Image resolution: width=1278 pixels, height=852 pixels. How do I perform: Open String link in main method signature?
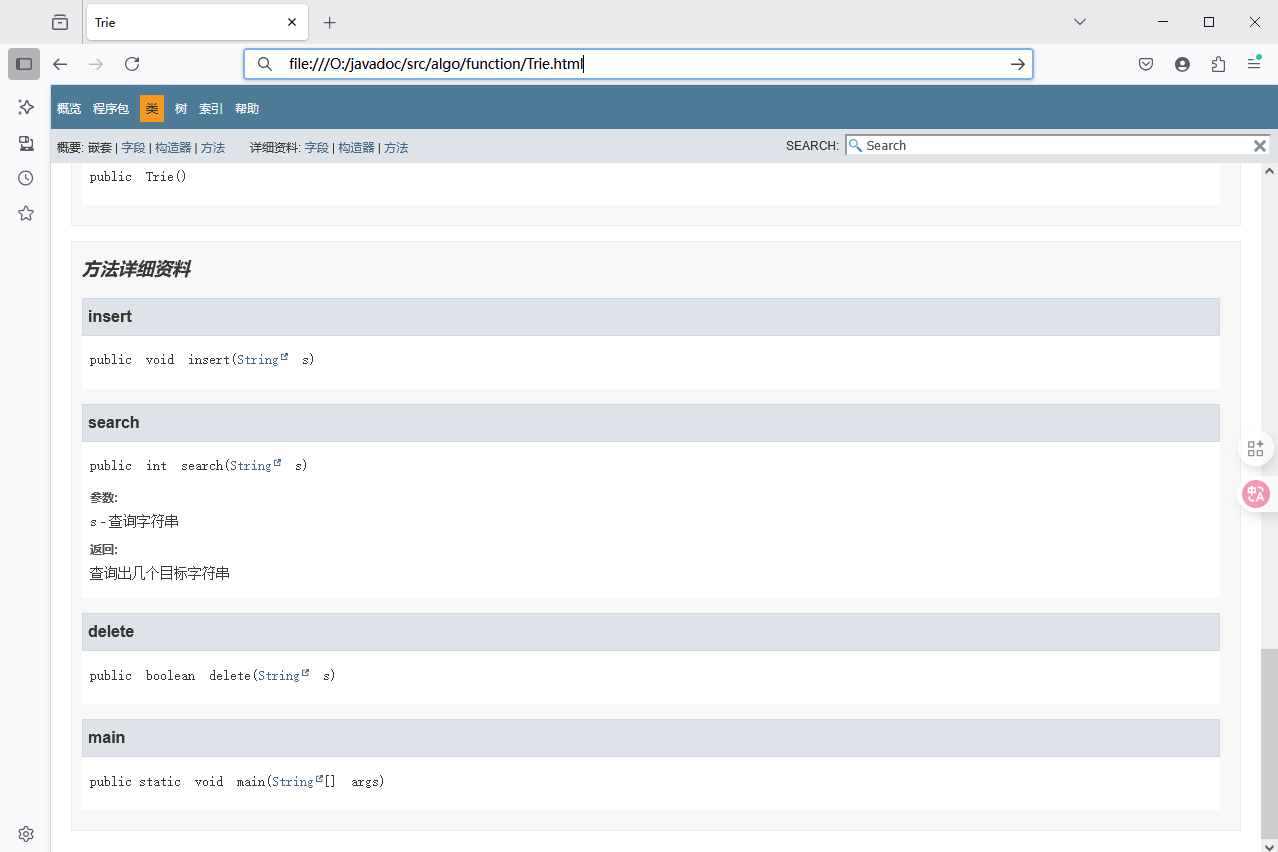tap(297, 781)
